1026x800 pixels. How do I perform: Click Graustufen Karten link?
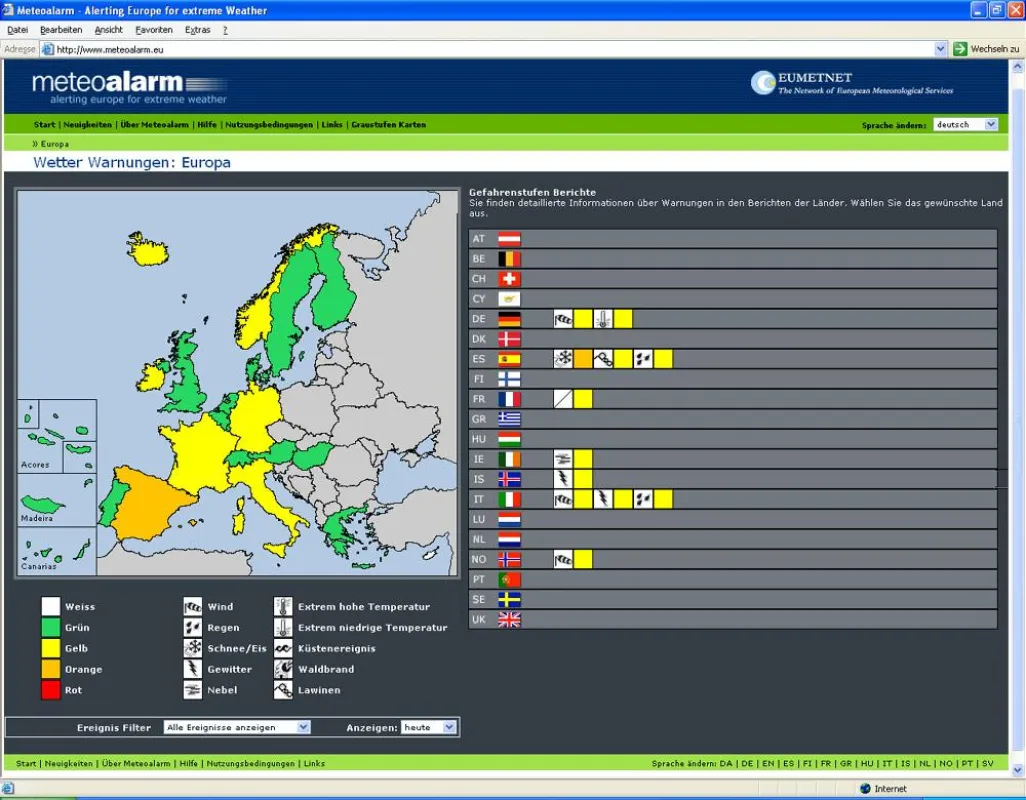pyautogui.click(x=389, y=124)
